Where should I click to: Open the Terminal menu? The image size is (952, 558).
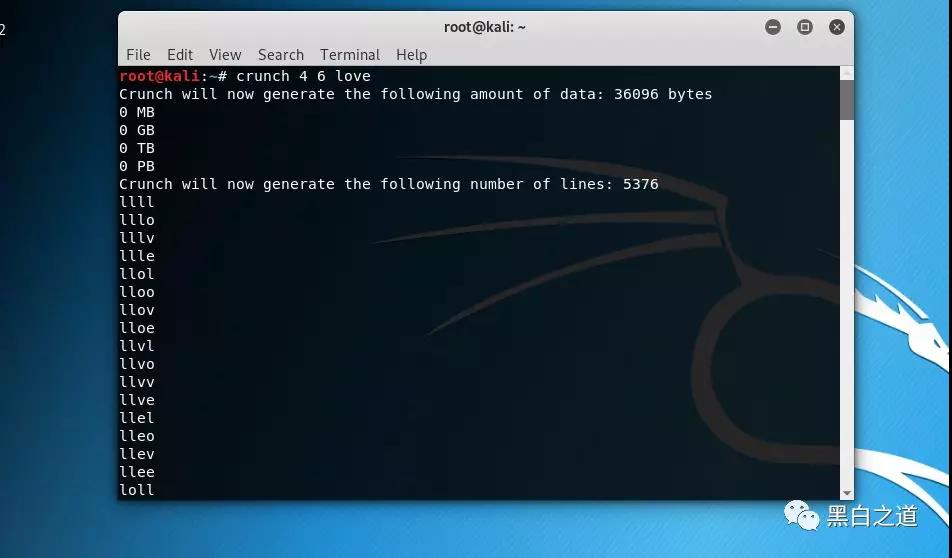coord(350,55)
